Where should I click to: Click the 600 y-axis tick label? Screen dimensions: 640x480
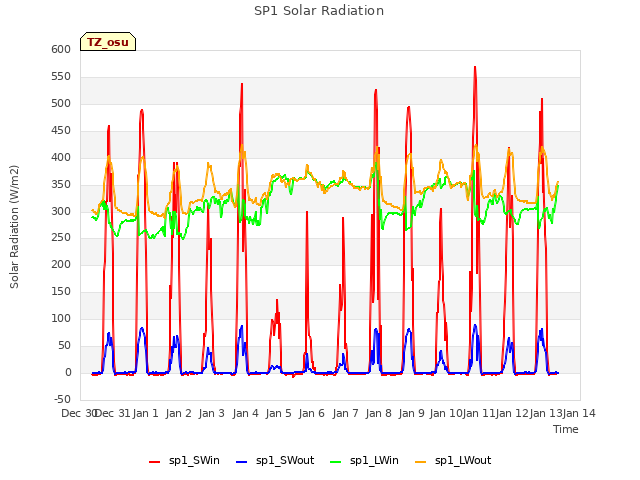[x=61, y=49]
